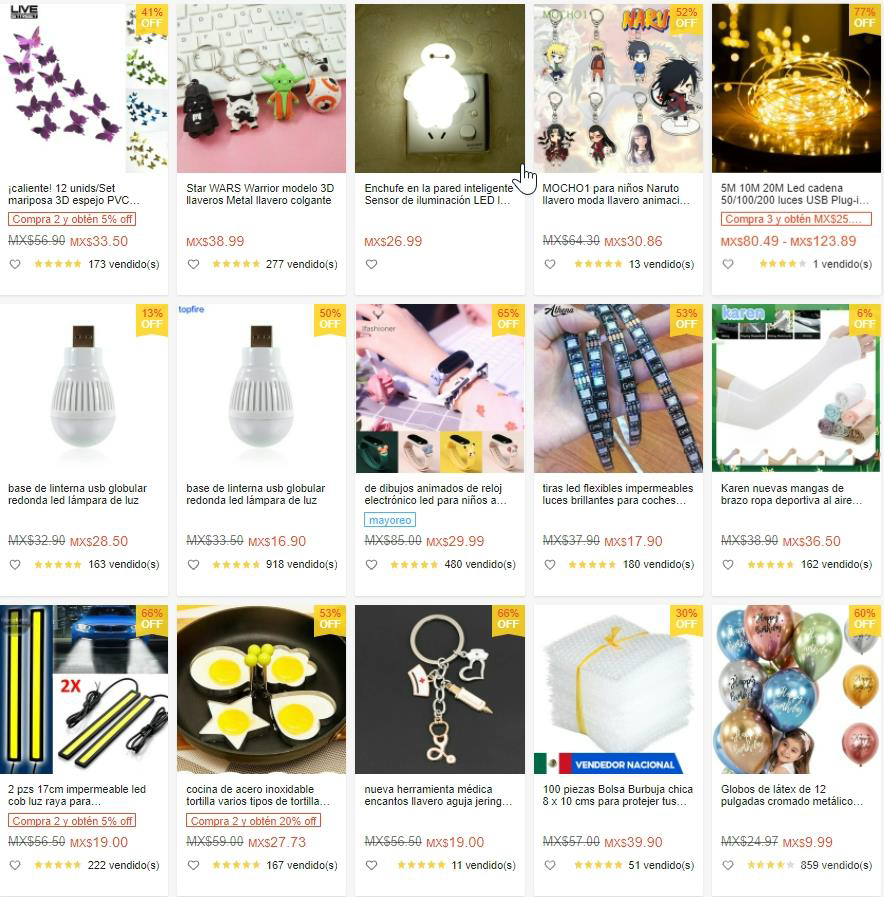Heart the Karen mangas de brazo product
884x897 pixels.
728,565
